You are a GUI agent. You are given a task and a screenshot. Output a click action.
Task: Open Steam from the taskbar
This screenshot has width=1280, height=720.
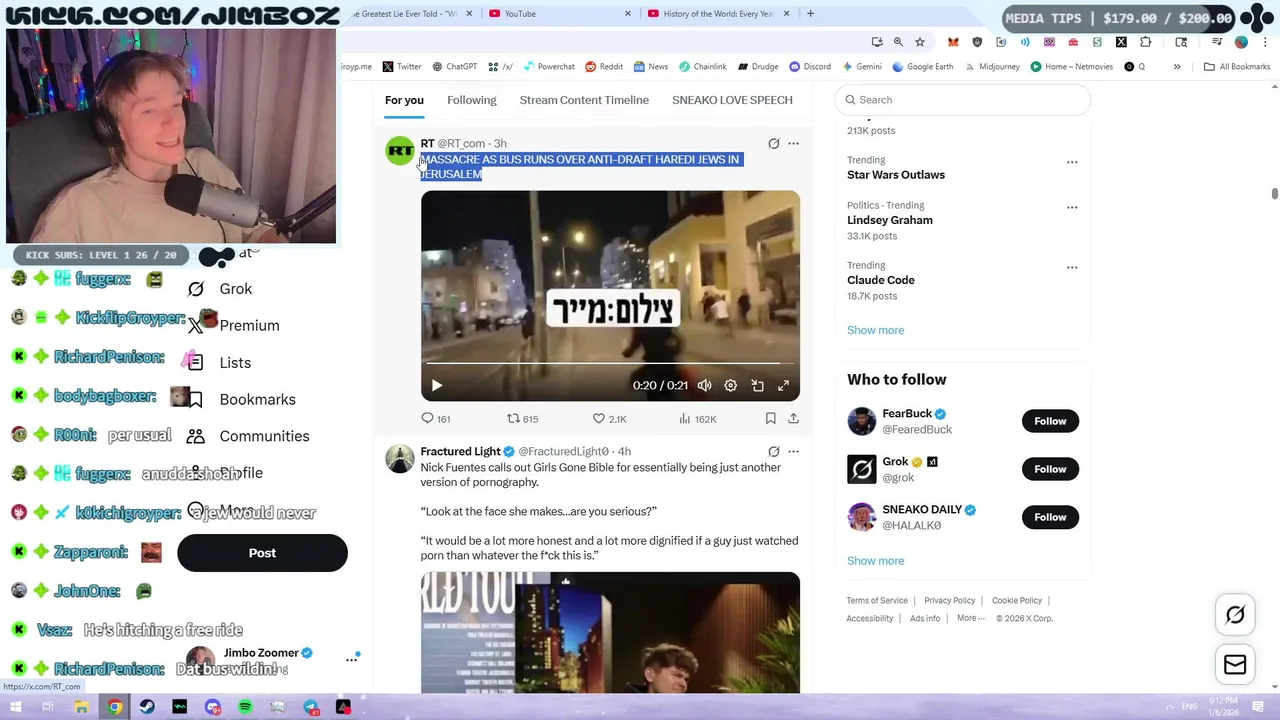click(147, 707)
